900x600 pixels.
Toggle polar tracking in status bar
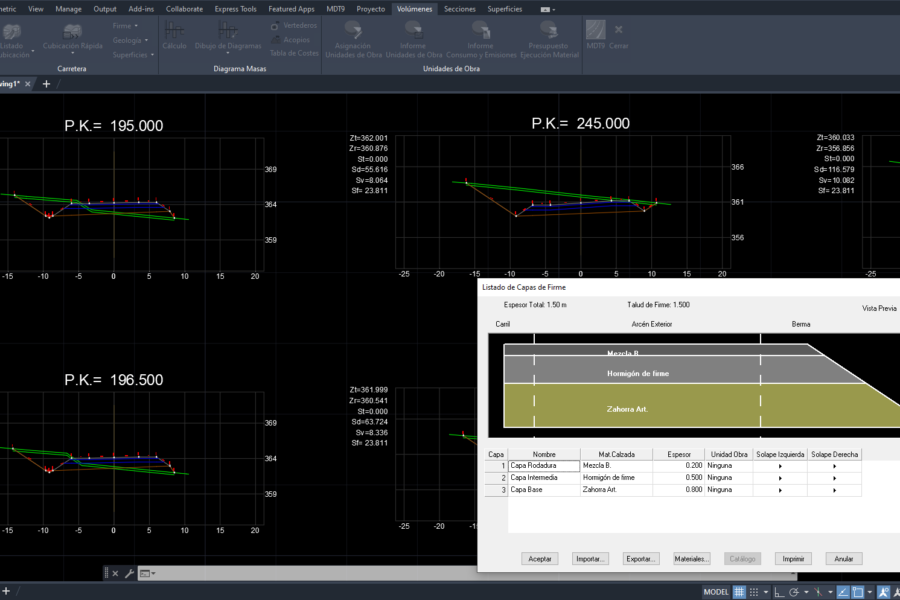click(x=794, y=592)
